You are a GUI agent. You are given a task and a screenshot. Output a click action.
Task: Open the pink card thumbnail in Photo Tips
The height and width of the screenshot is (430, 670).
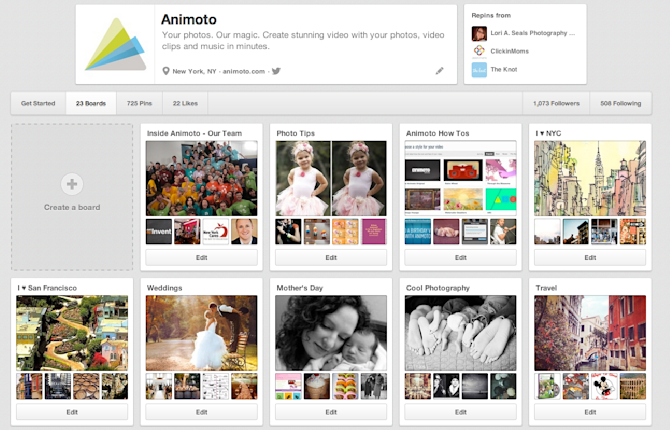374,232
